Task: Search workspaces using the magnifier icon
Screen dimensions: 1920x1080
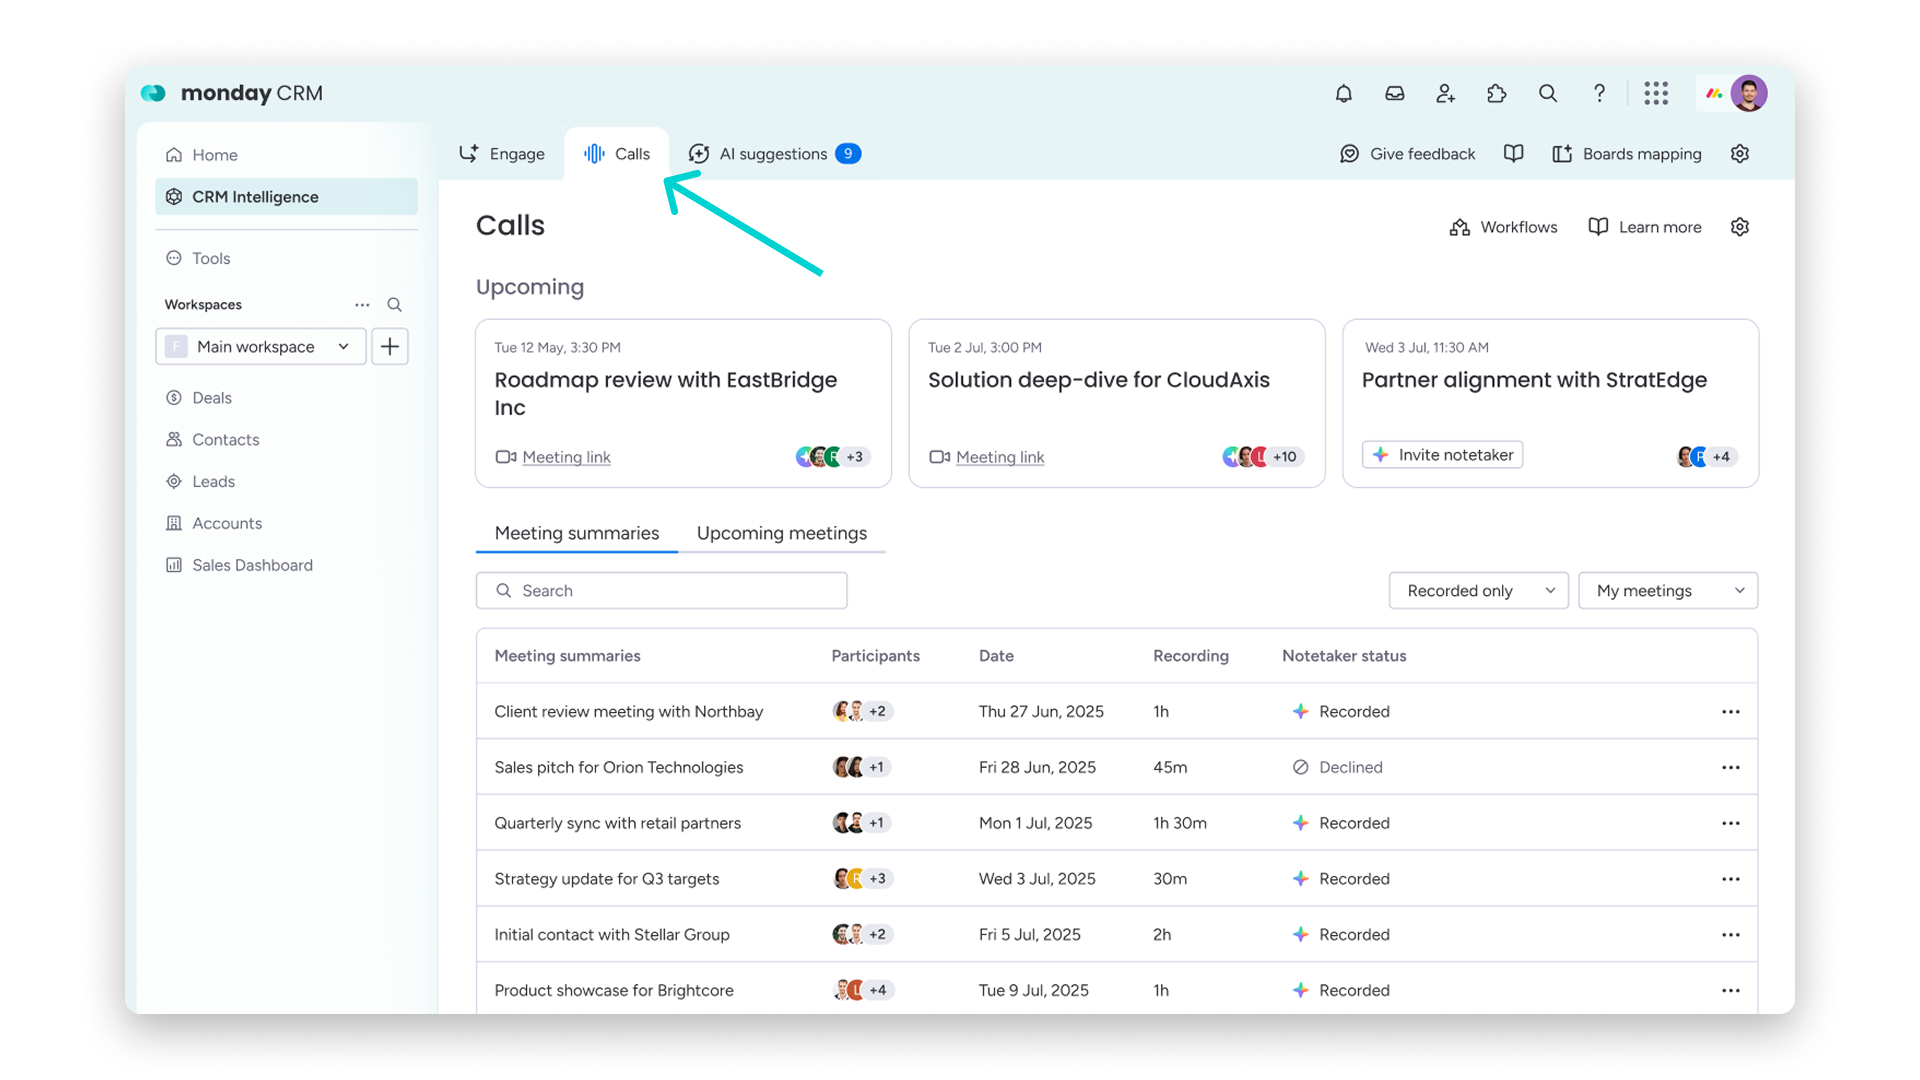Action: pos(394,304)
